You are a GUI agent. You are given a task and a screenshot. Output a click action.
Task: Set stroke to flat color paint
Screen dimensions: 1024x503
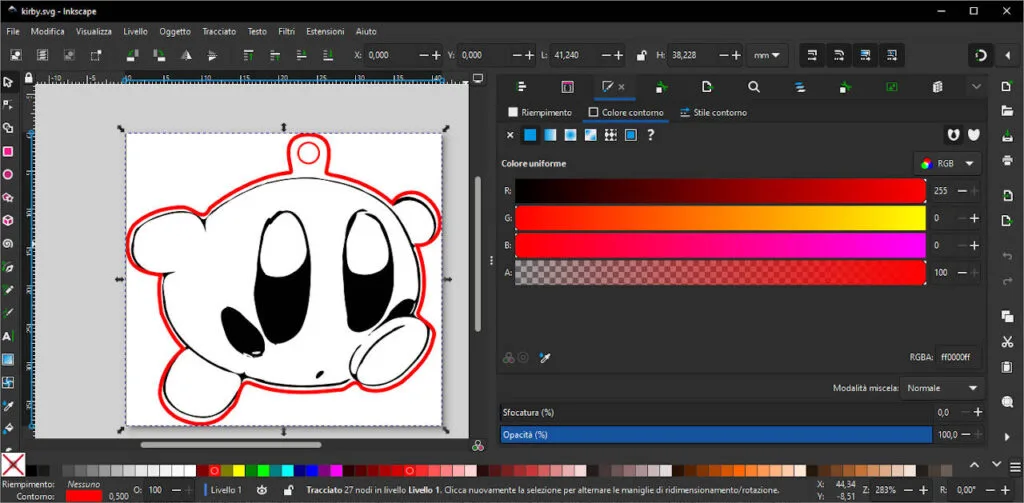coord(530,135)
